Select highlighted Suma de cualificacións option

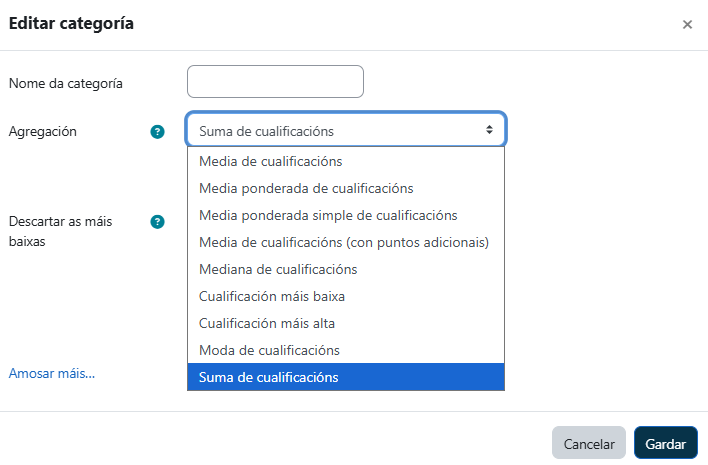pos(269,377)
